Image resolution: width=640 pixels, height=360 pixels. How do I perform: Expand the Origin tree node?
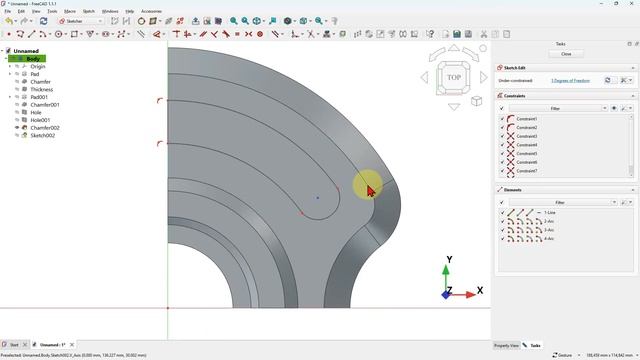[x=10, y=66]
